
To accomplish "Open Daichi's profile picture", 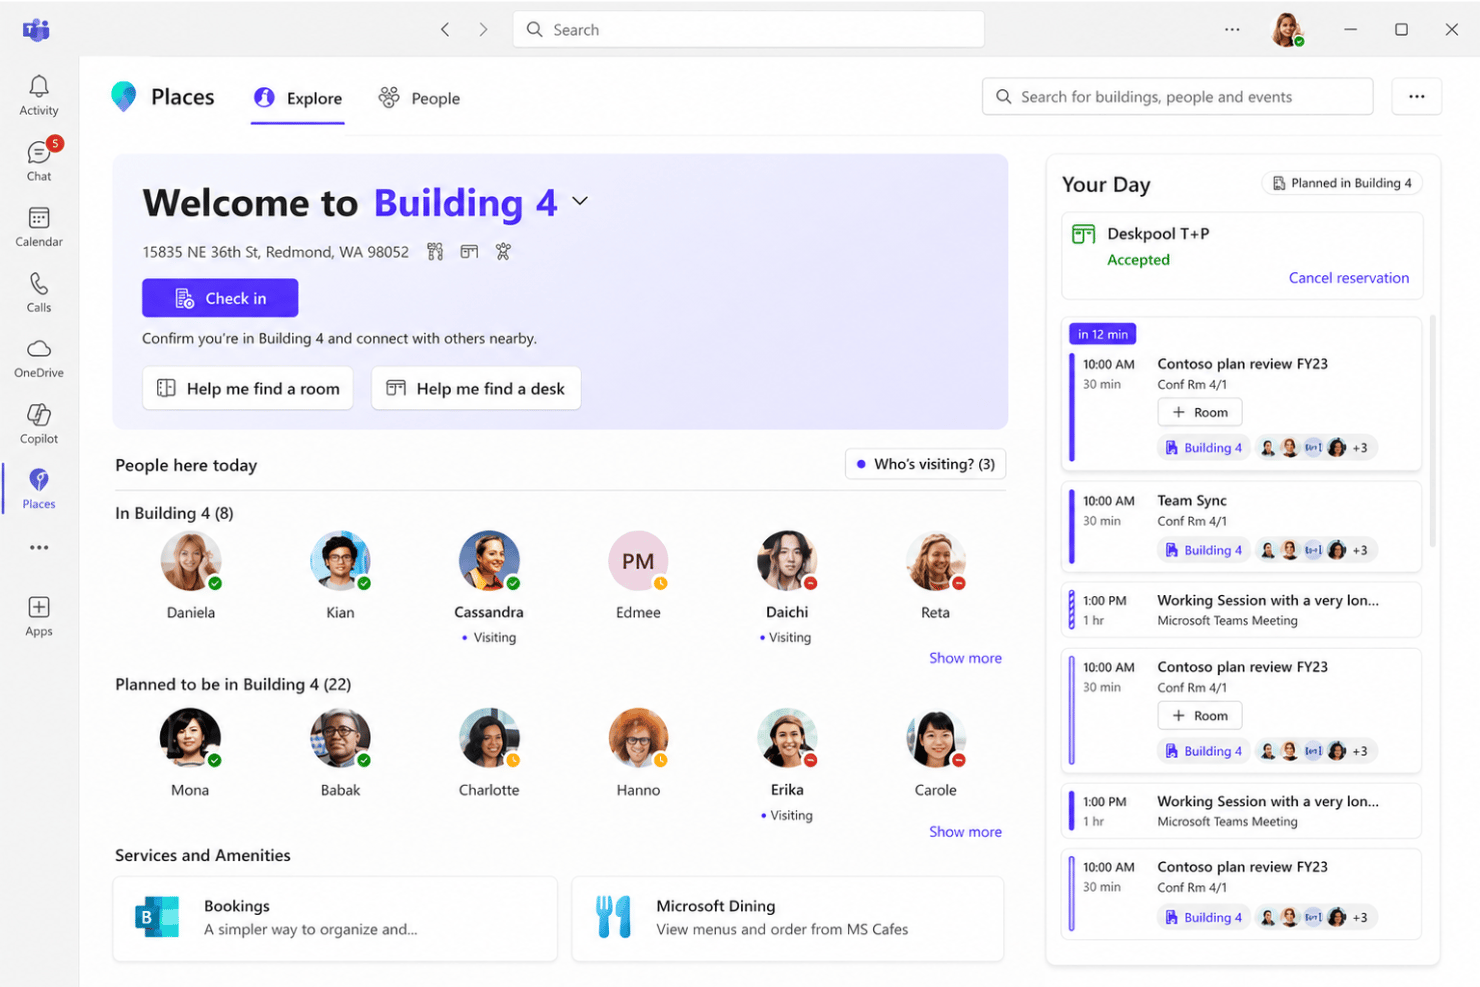I will (x=787, y=561).
